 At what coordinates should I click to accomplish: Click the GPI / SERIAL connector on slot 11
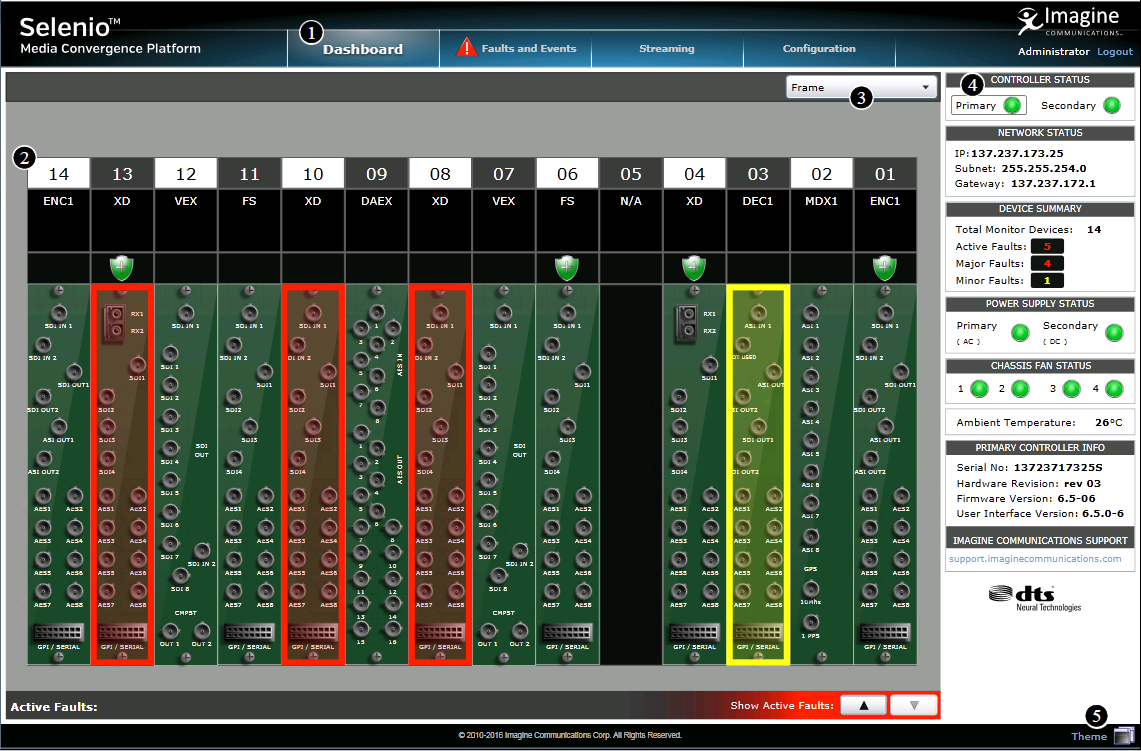(250, 632)
